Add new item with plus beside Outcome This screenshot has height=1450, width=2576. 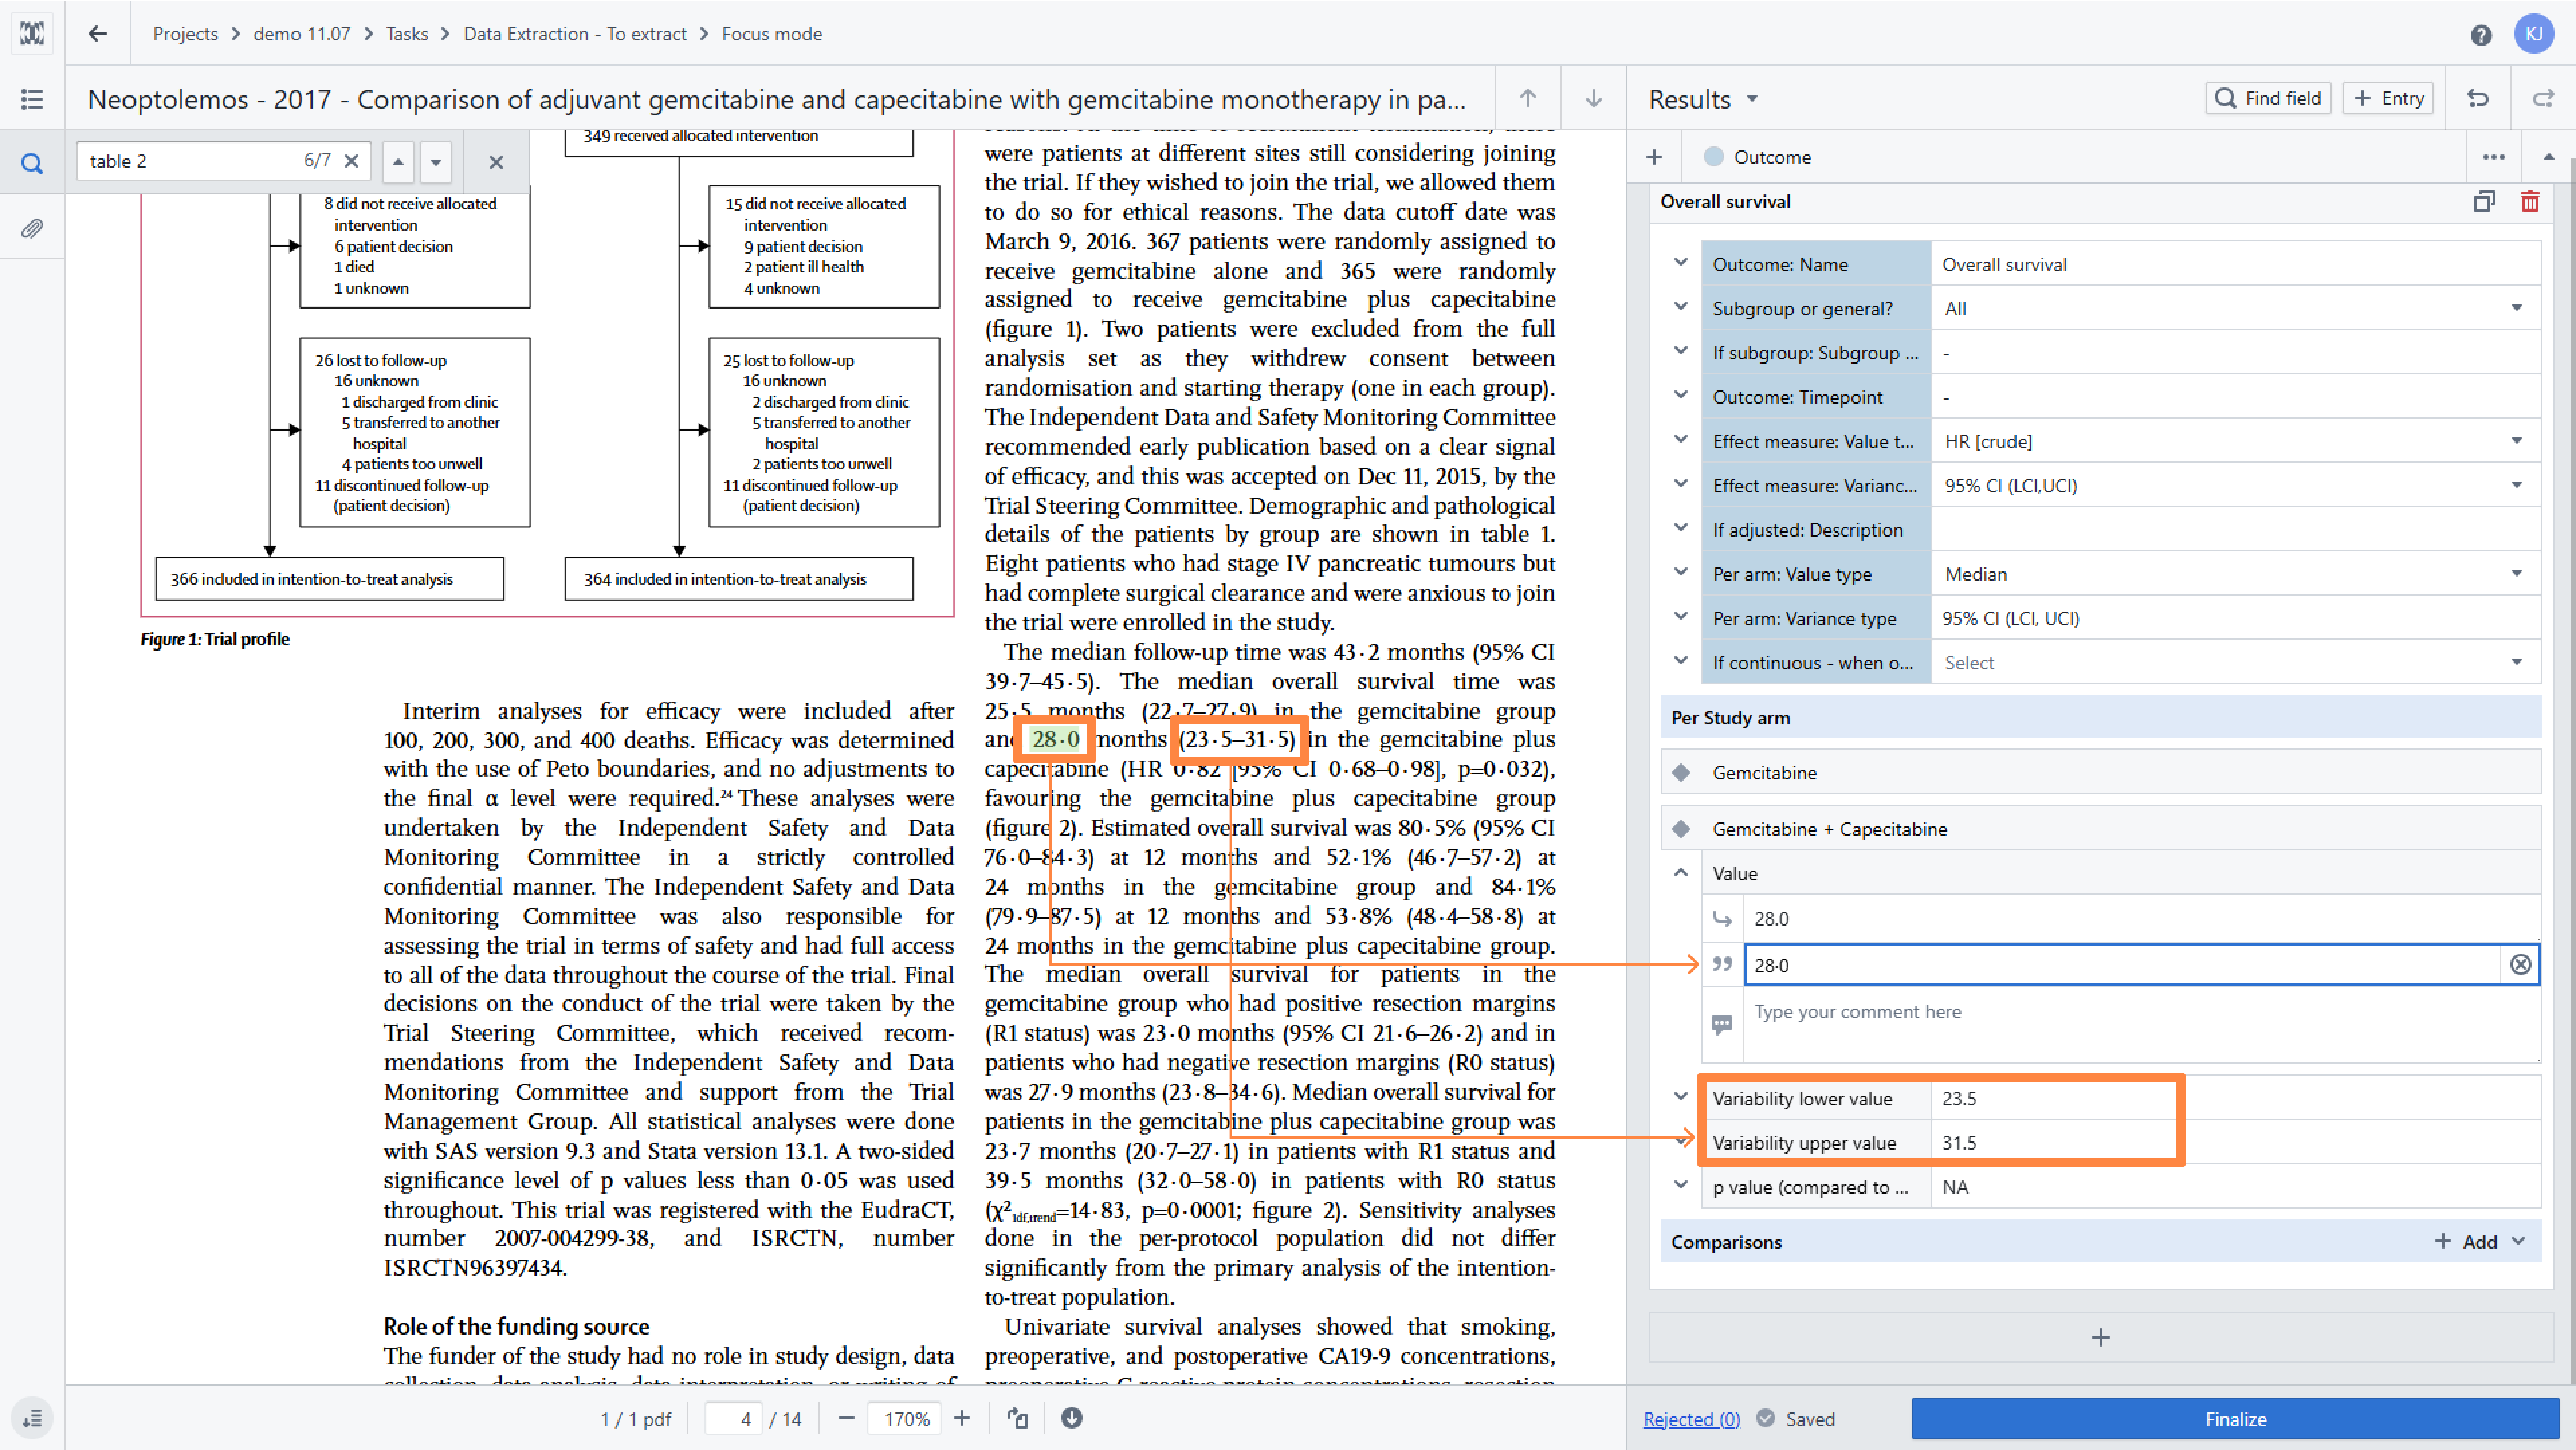pos(1654,157)
